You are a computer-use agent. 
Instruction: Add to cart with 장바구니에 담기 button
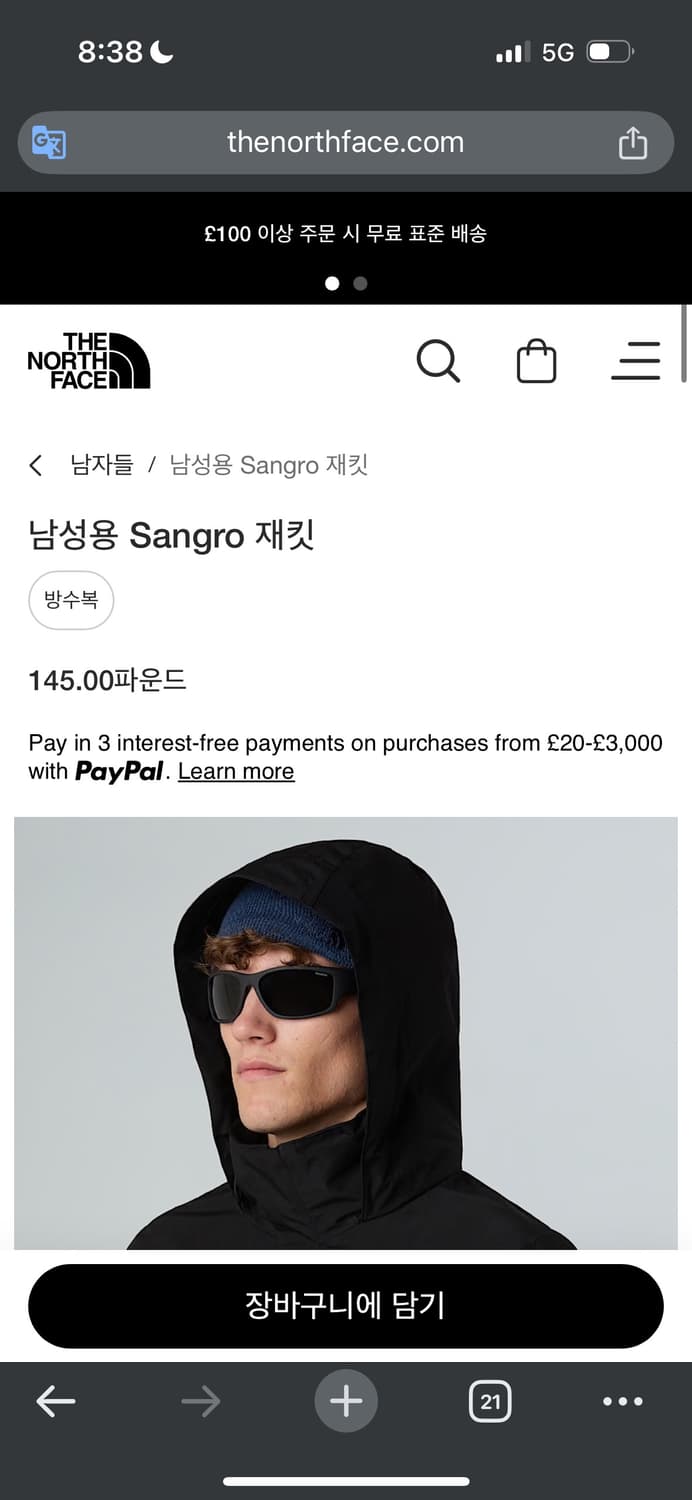(346, 1305)
